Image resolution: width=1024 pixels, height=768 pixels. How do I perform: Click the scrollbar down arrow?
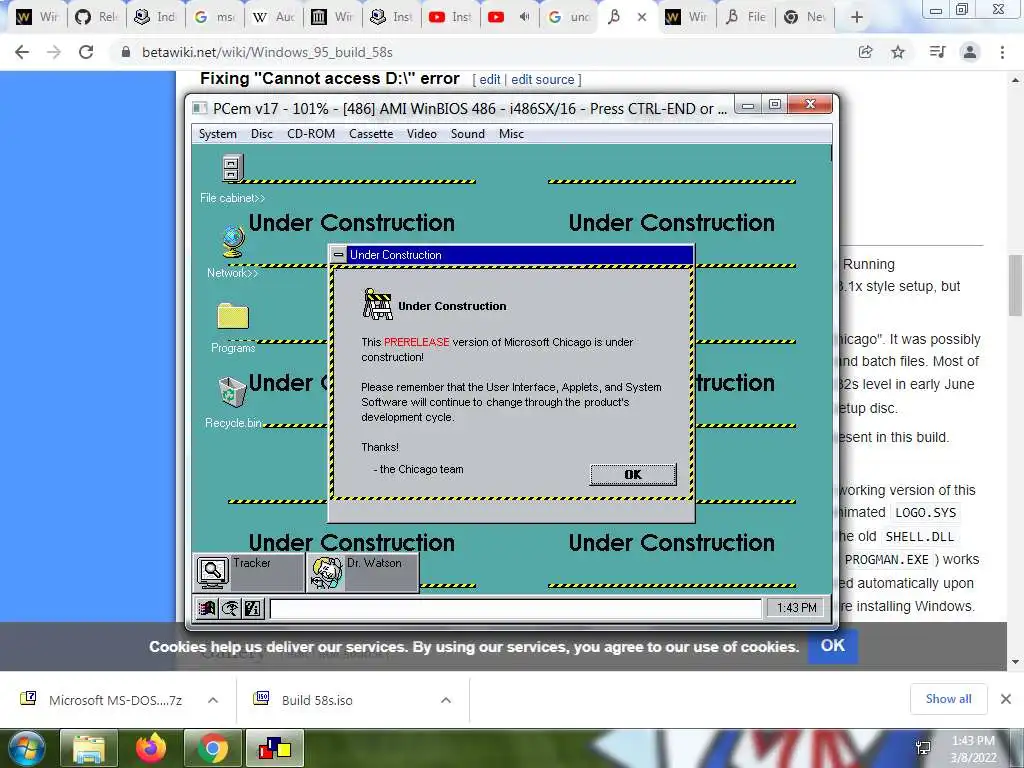pos(1015,662)
